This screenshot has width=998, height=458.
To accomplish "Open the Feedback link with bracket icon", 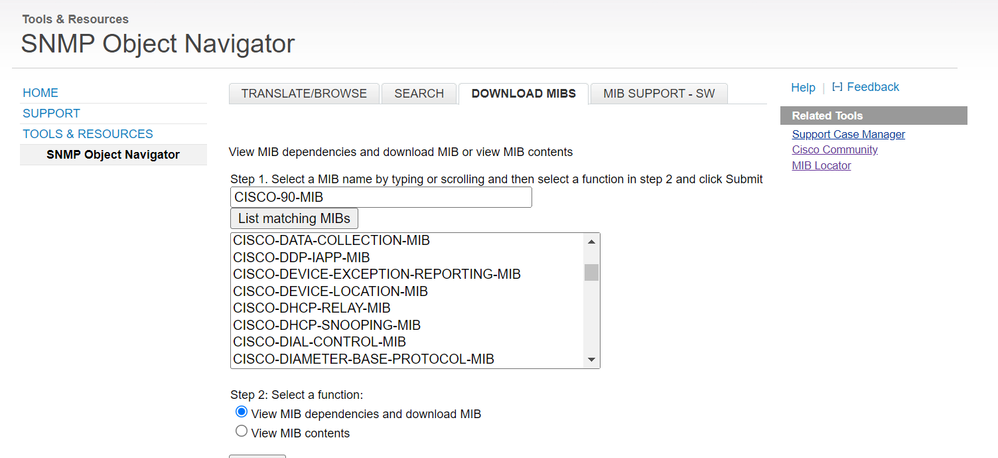I will pyautogui.click(x=866, y=87).
